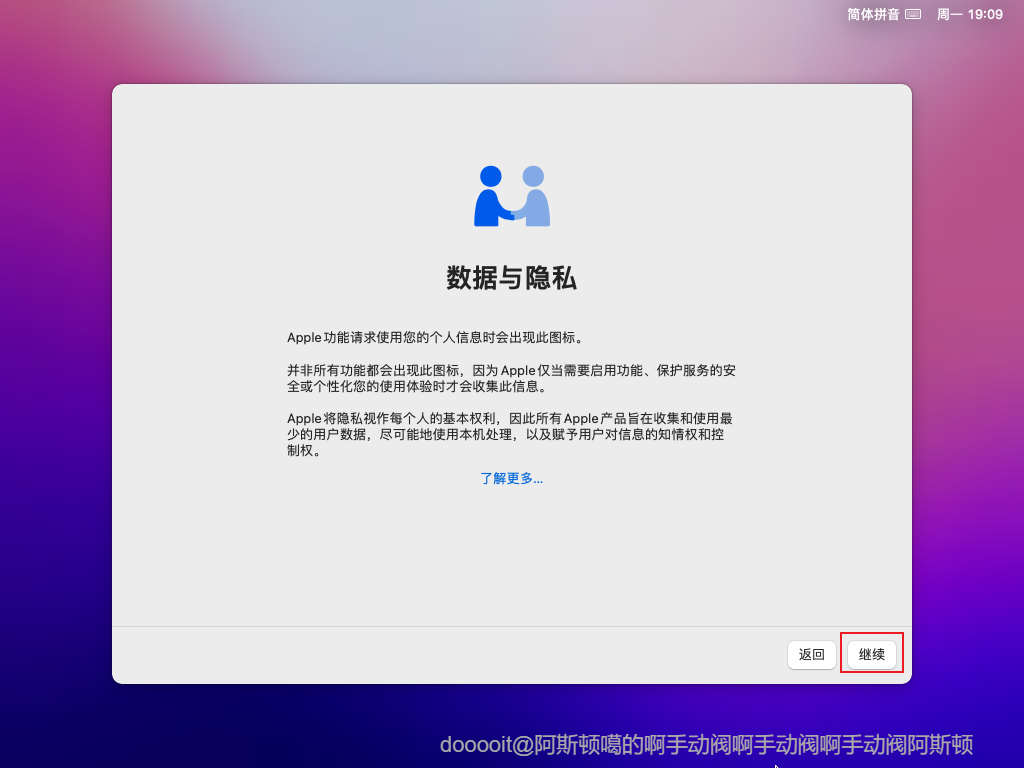The height and width of the screenshot is (768, 1024).
Task: Click the doooit watermark text at bottom
Action: [706, 745]
